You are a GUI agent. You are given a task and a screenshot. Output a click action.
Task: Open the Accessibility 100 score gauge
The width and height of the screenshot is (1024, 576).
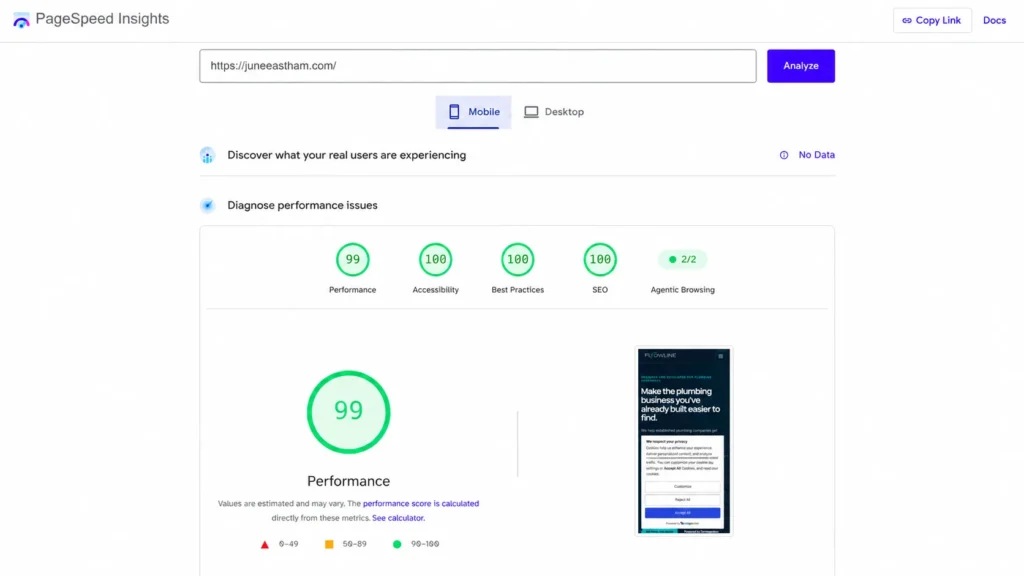[436, 260]
